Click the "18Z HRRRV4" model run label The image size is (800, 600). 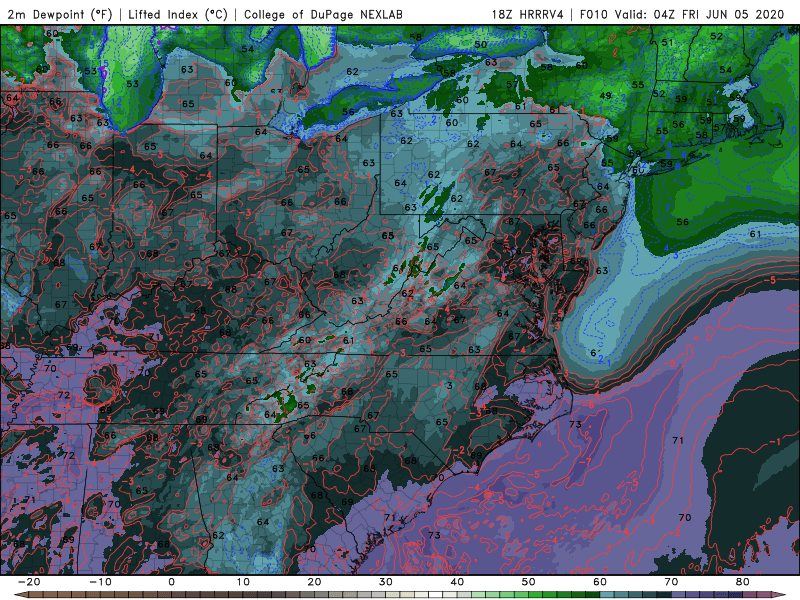[528, 14]
